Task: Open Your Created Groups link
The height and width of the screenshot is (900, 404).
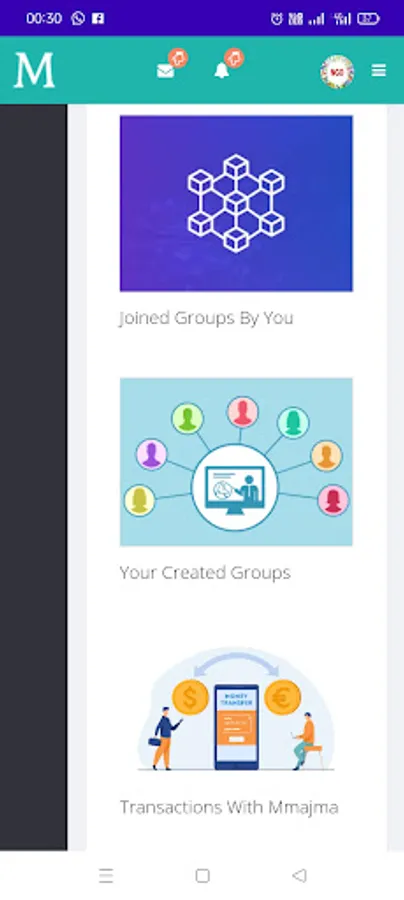Action: tap(205, 572)
